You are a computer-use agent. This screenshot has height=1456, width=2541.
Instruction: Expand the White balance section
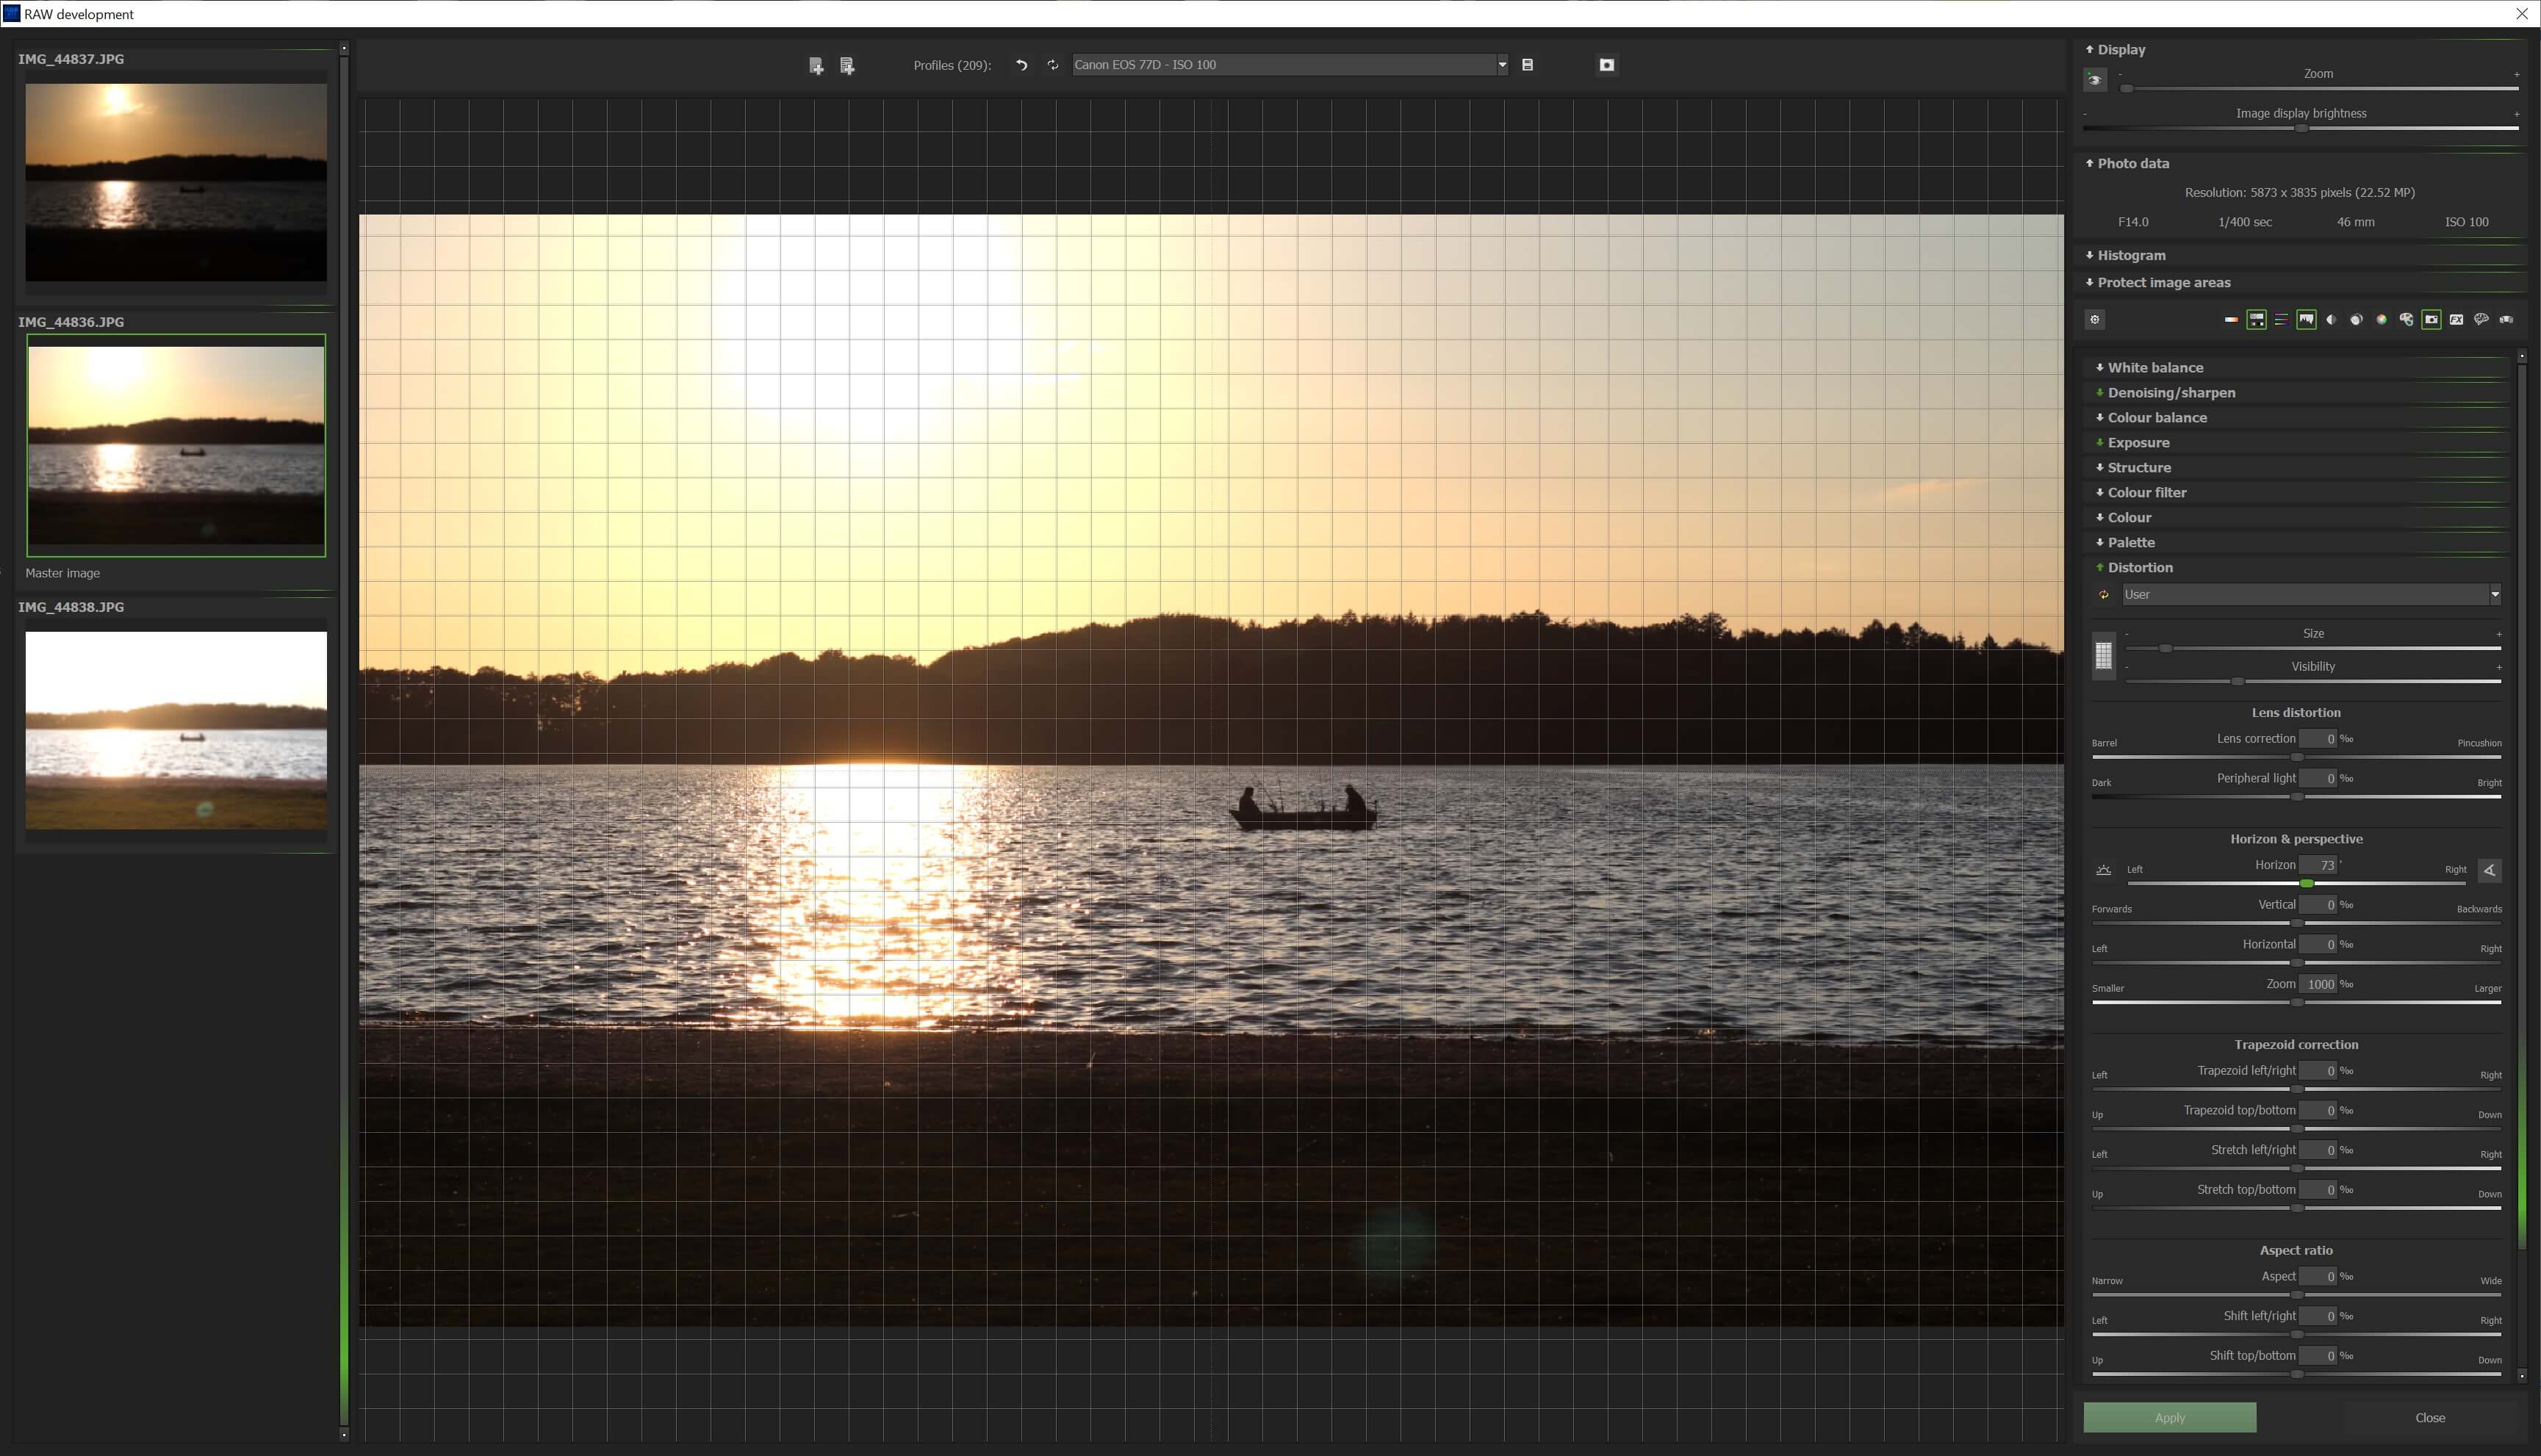click(x=2155, y=368)
